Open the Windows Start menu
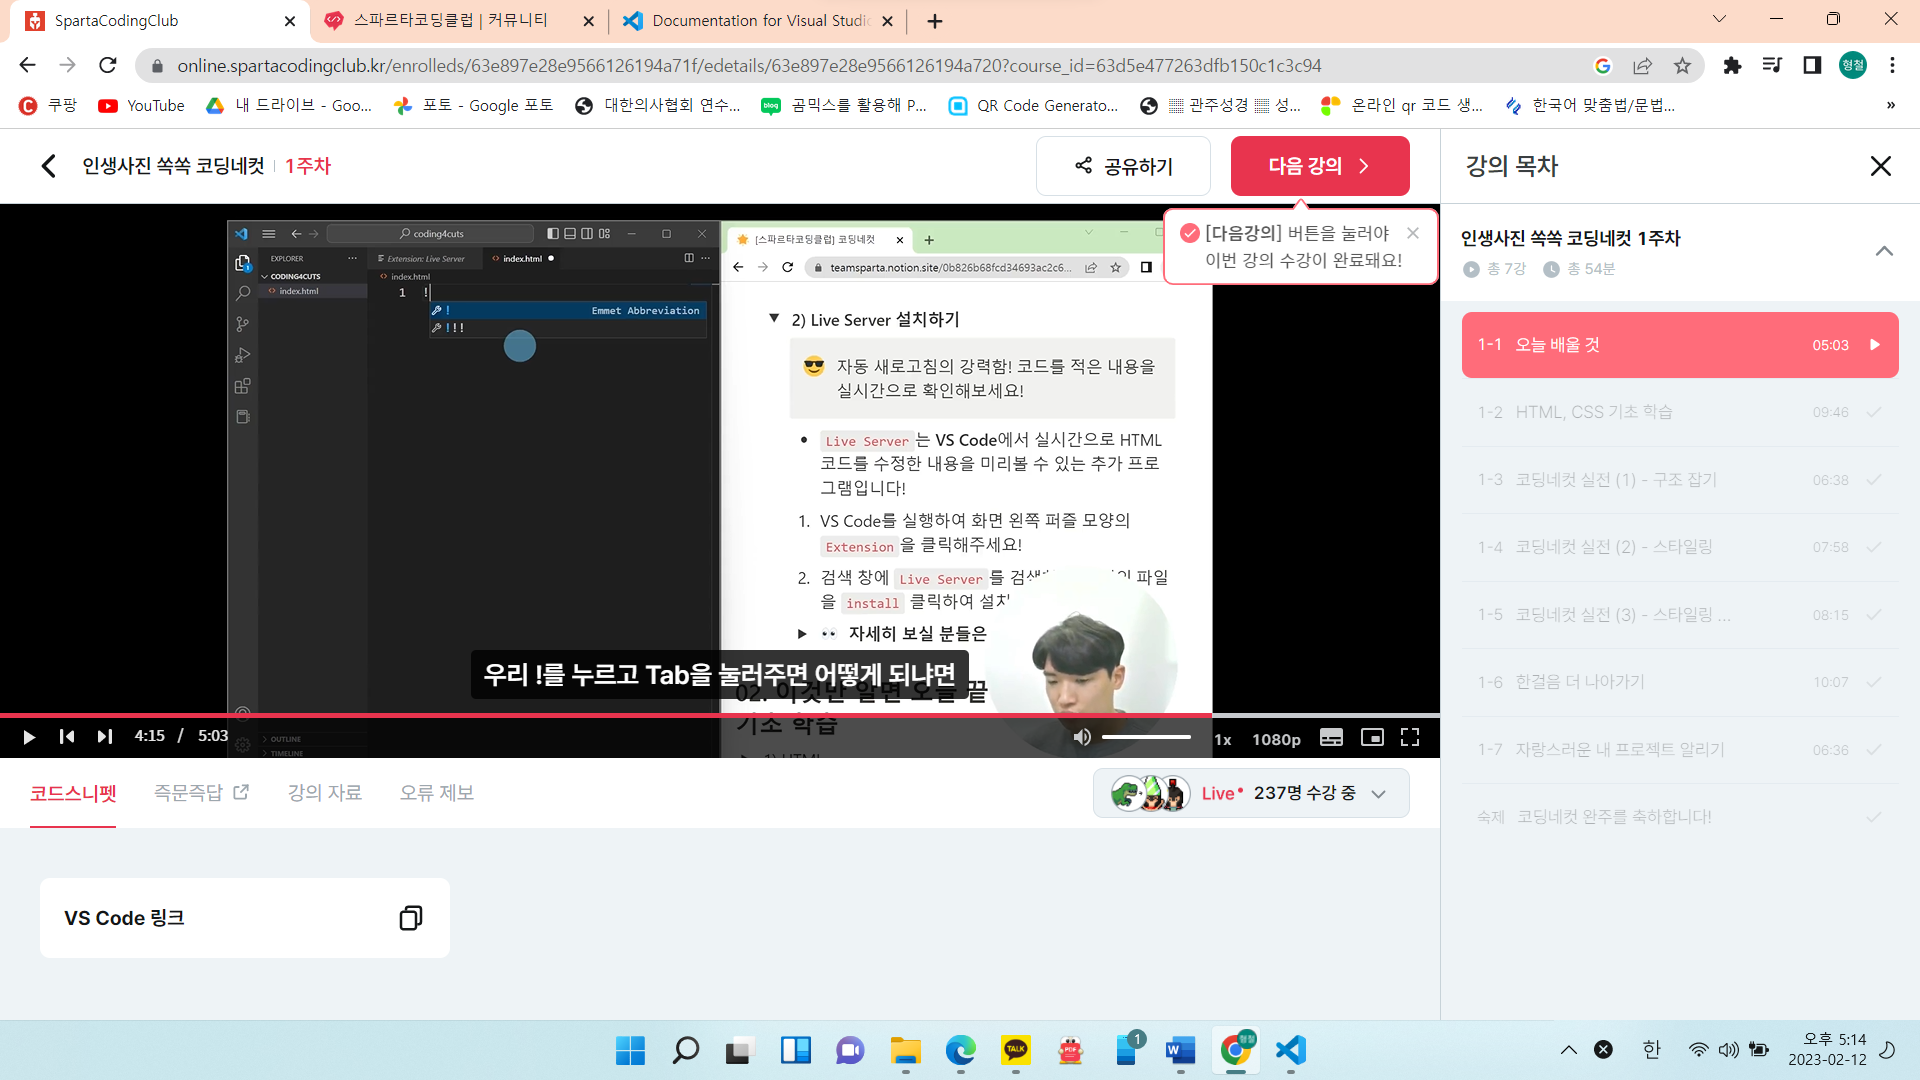This screenshot has width=1920, height=1080. [630, 1050]
